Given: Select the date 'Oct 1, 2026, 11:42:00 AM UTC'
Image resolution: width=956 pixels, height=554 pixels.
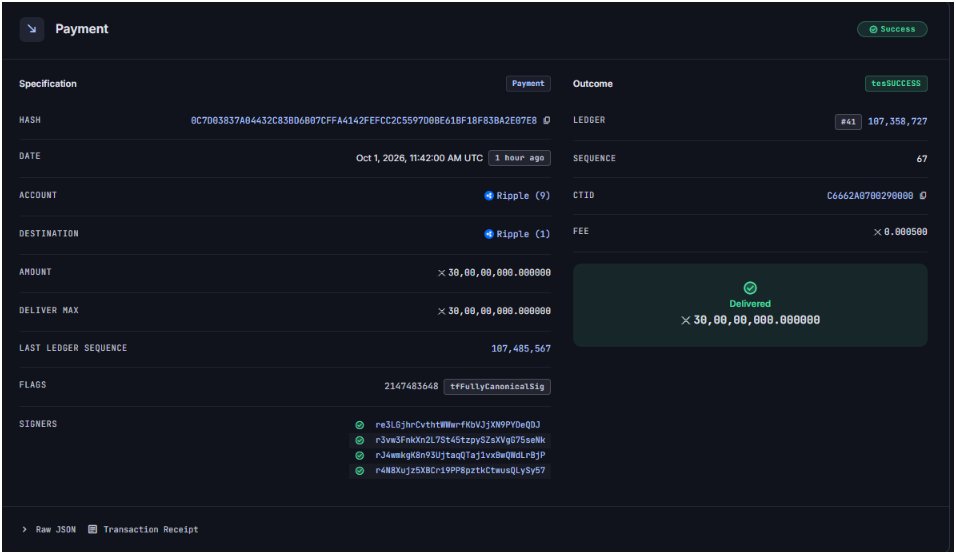Looking at the screenshot, I should click(x=419, y=158).
